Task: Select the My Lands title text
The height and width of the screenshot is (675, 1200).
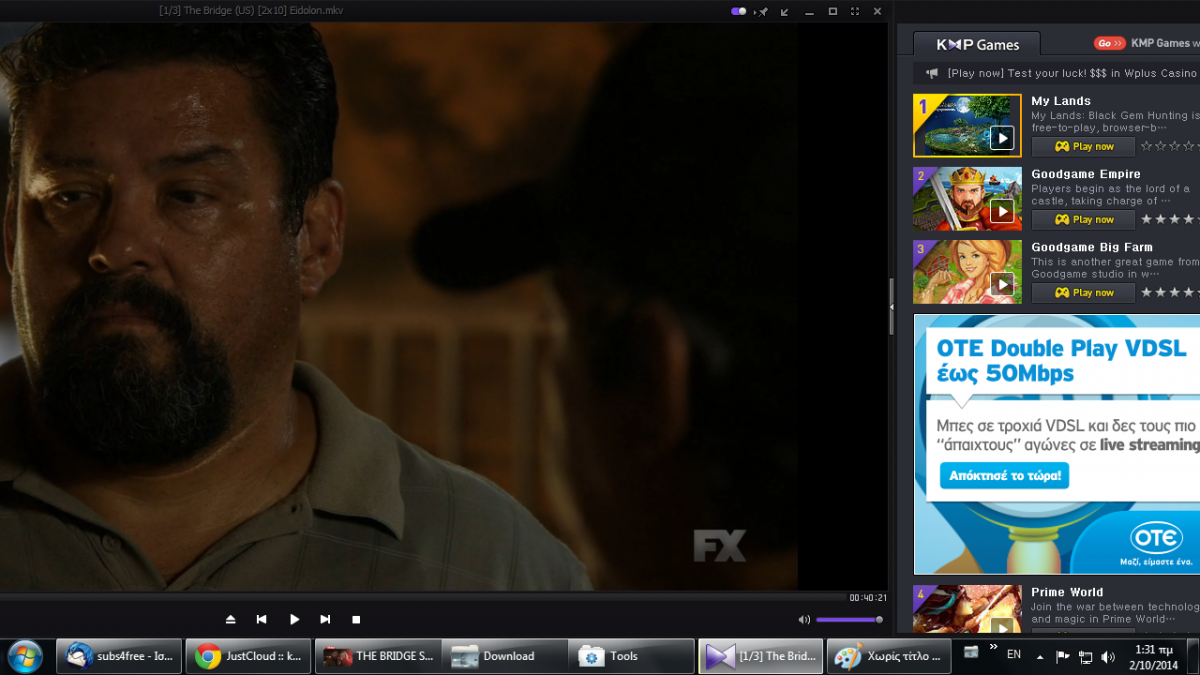Action: click(x=1061, y=101)
